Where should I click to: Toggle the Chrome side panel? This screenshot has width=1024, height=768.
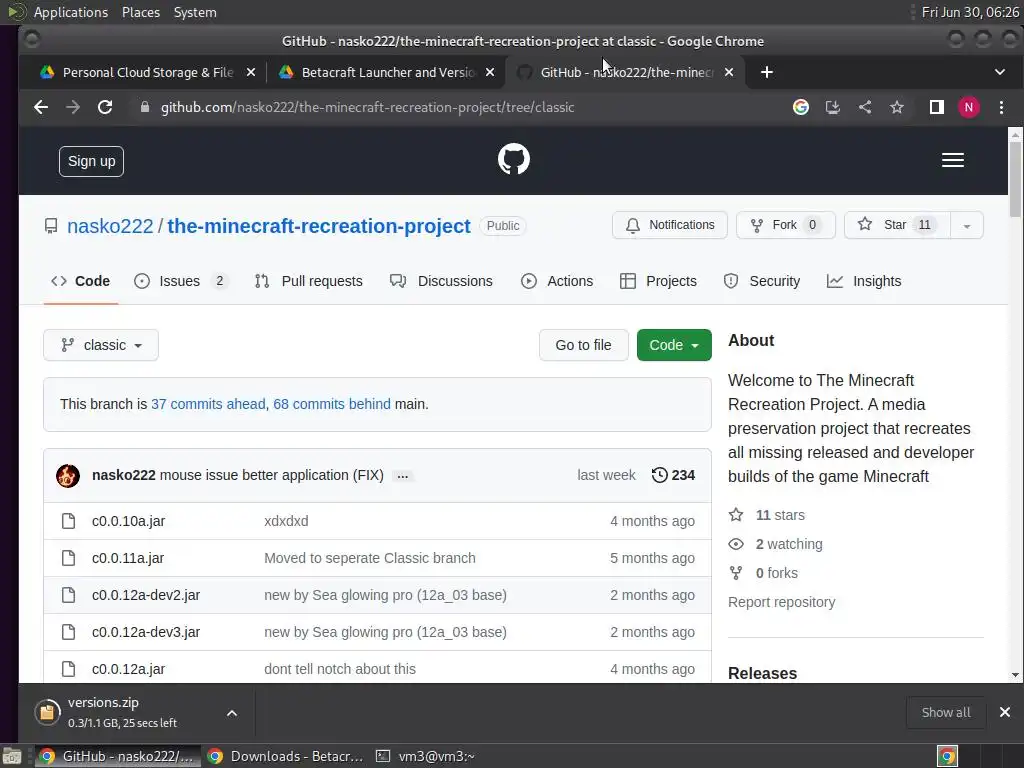point(936,107)
